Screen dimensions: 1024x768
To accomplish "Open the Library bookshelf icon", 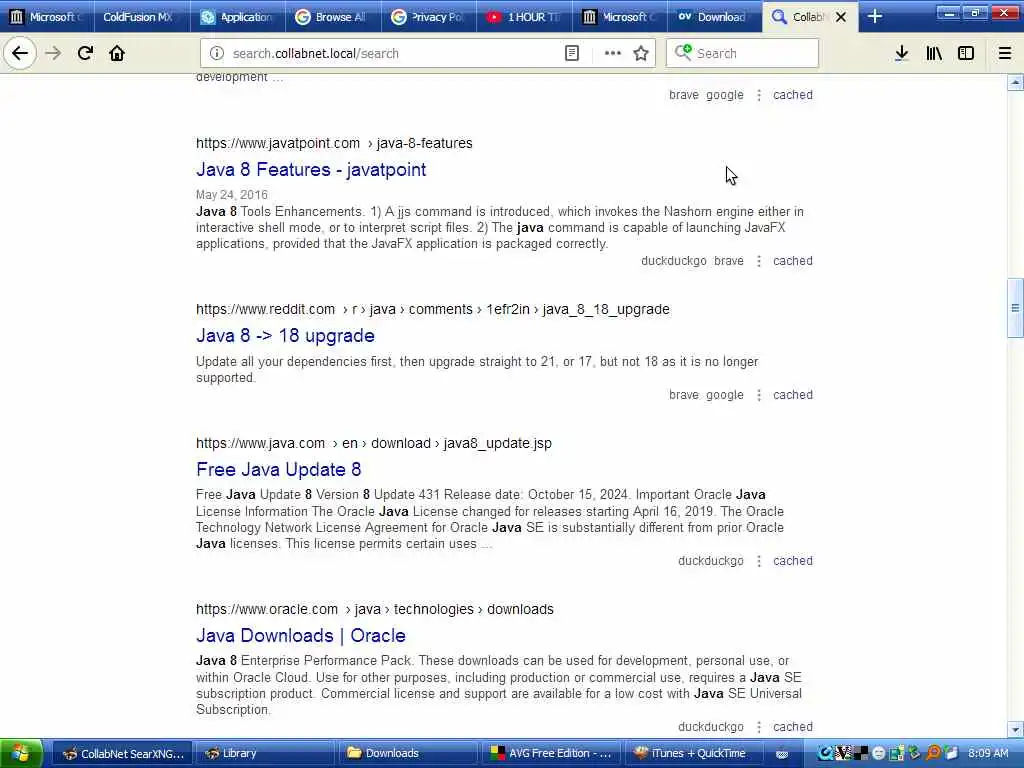I will [x=934, y=54].
